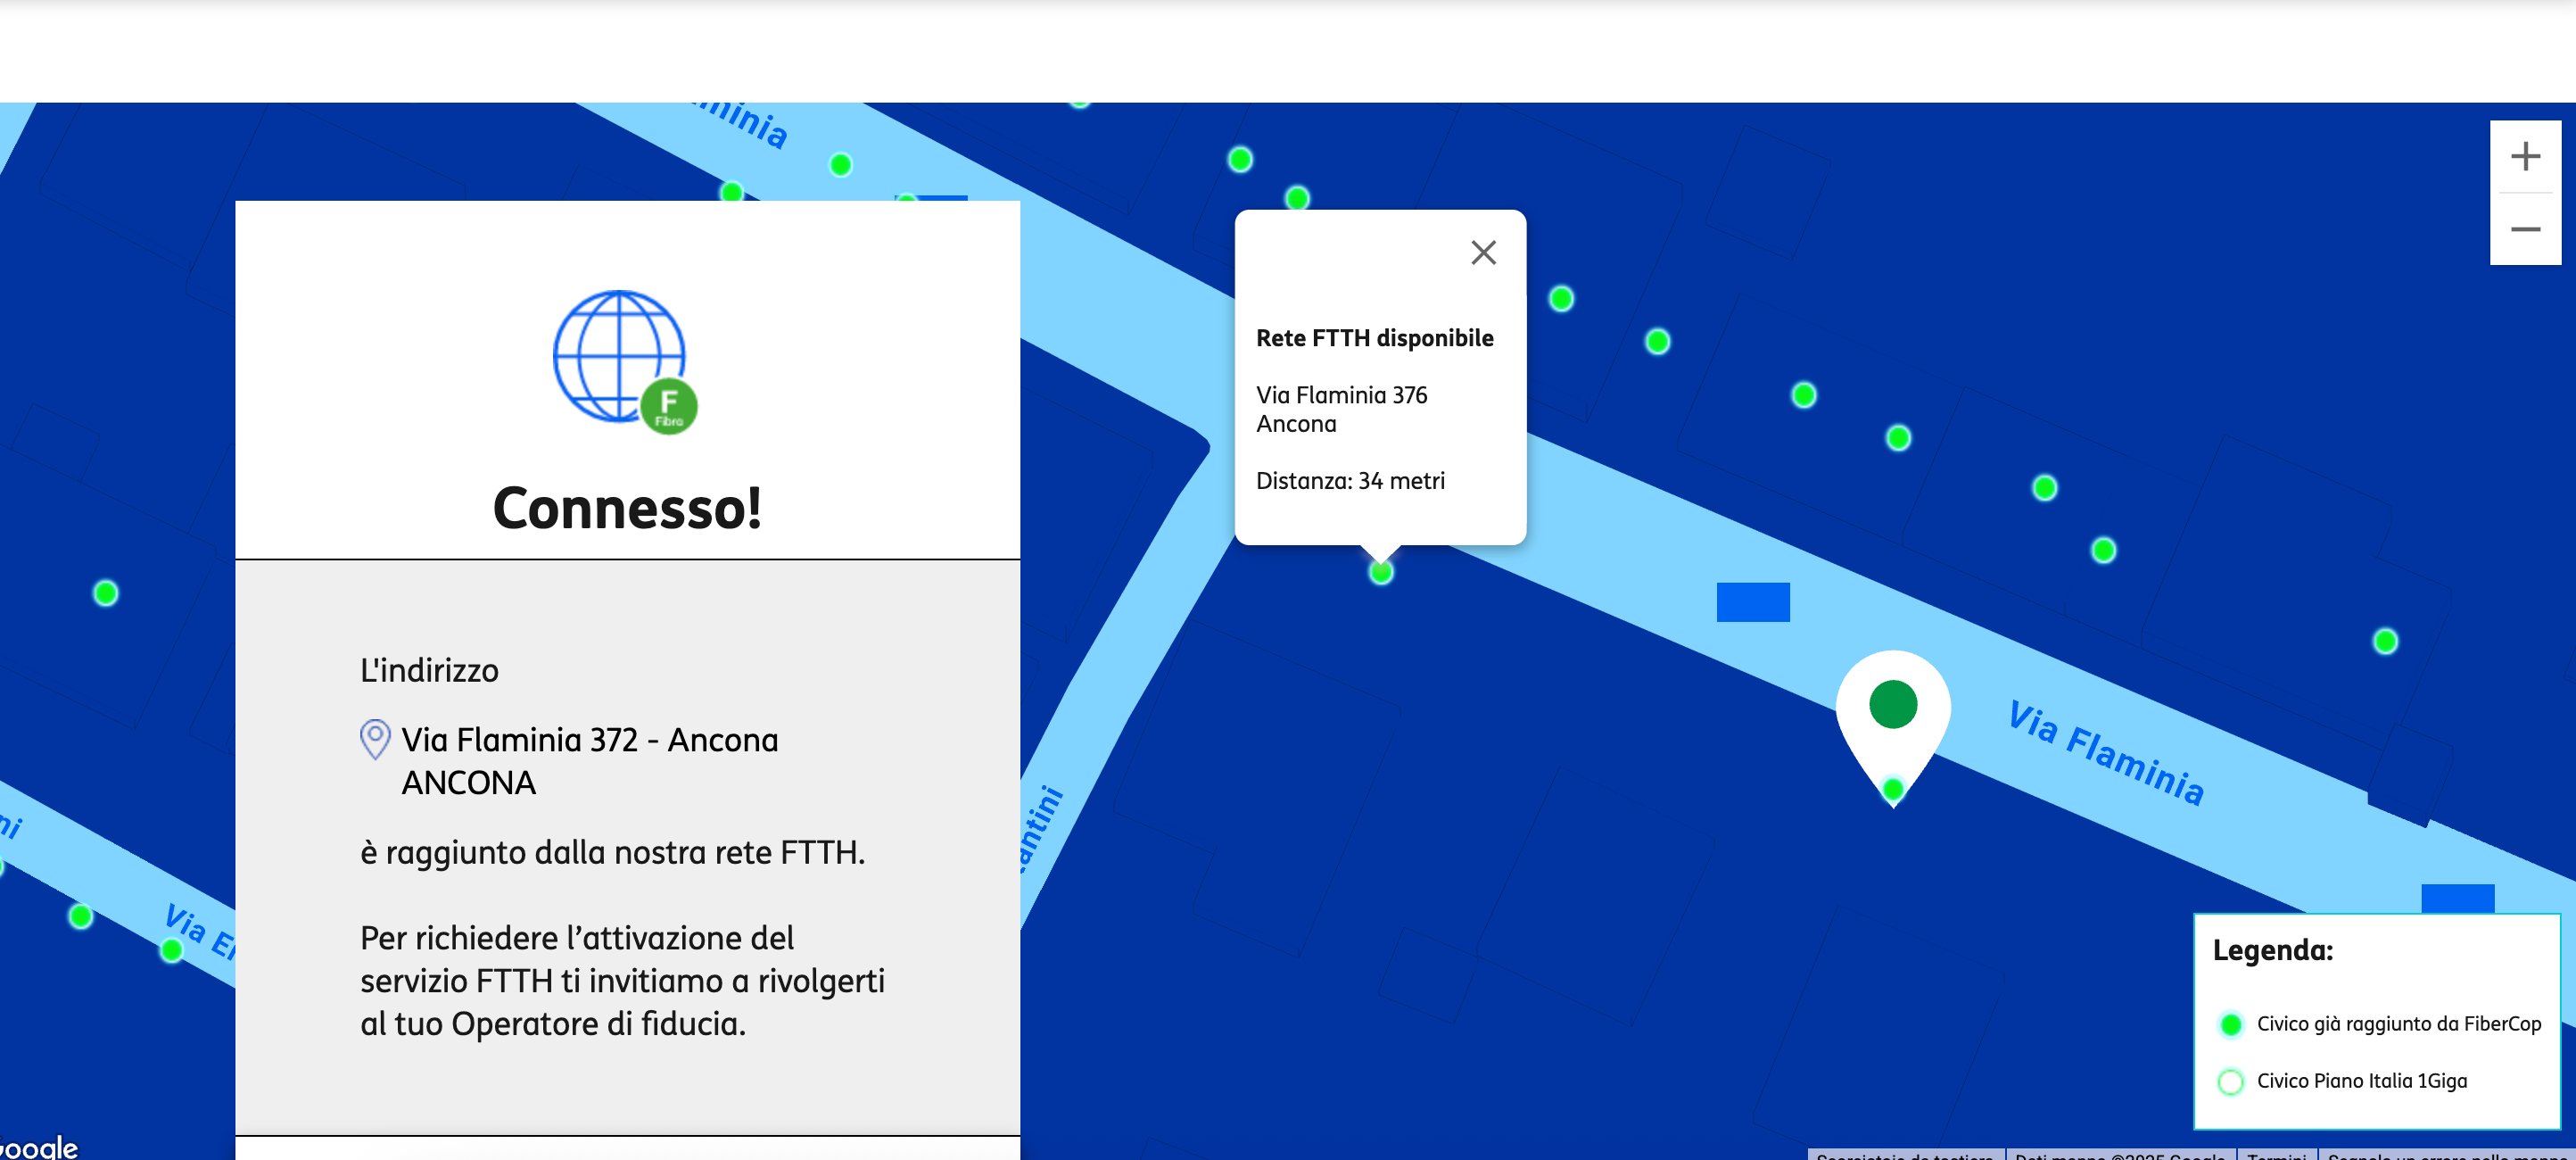Click the green legend dot for FiberCop civico
This screenshot has width=2576, height=1160.
click(2230, 1024)
